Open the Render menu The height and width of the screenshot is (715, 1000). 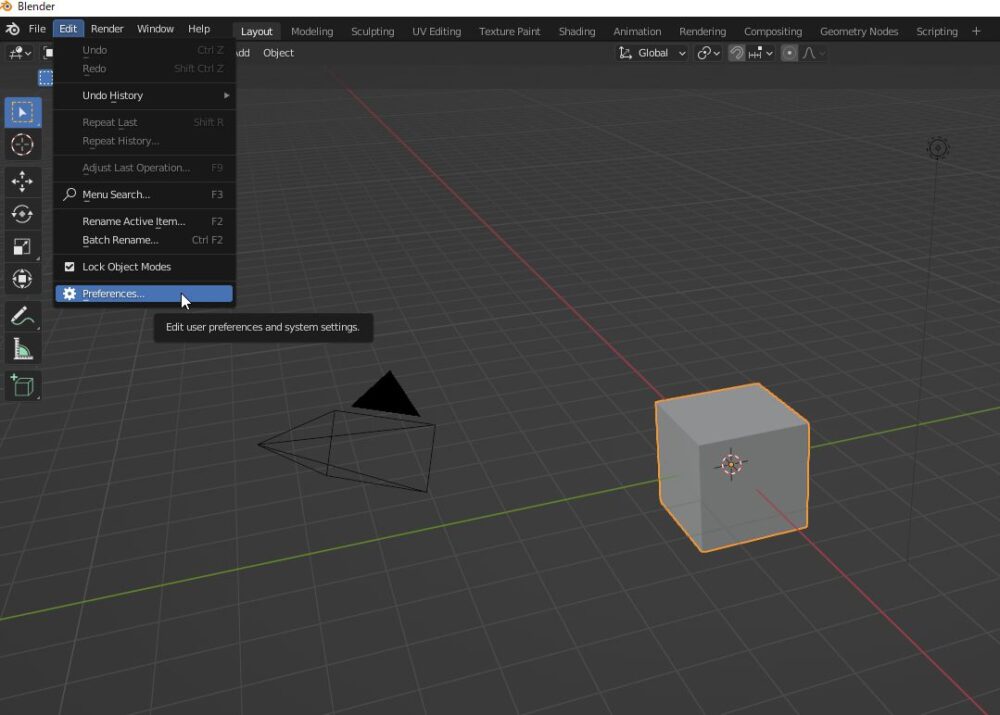point(107,29)
